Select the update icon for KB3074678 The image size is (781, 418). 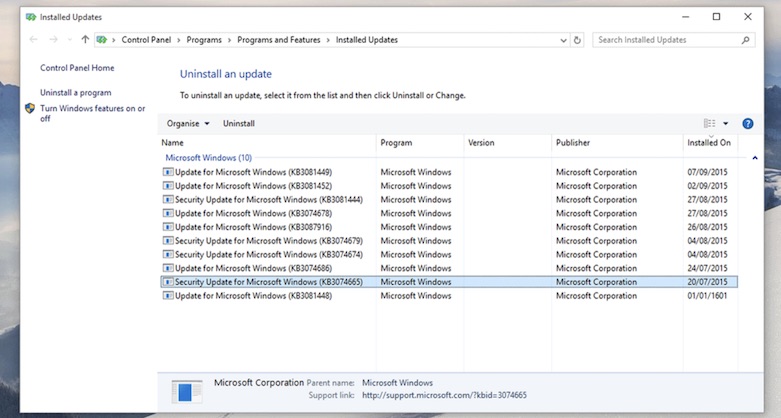coord(168,213)
